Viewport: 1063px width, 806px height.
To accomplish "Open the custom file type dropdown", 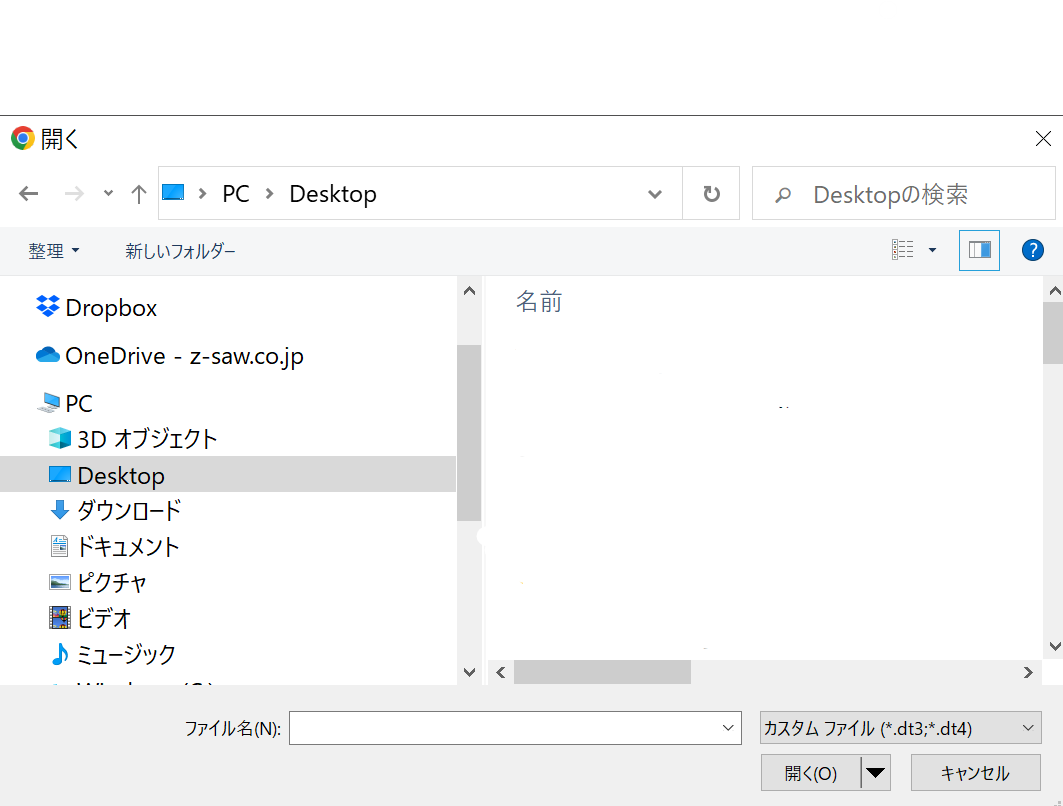I will point(899,728).
